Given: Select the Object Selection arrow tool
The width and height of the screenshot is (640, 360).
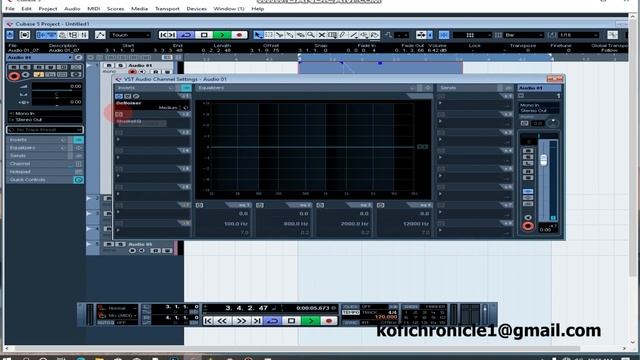Looking at the screenshot, I should (x=258, y=35).
